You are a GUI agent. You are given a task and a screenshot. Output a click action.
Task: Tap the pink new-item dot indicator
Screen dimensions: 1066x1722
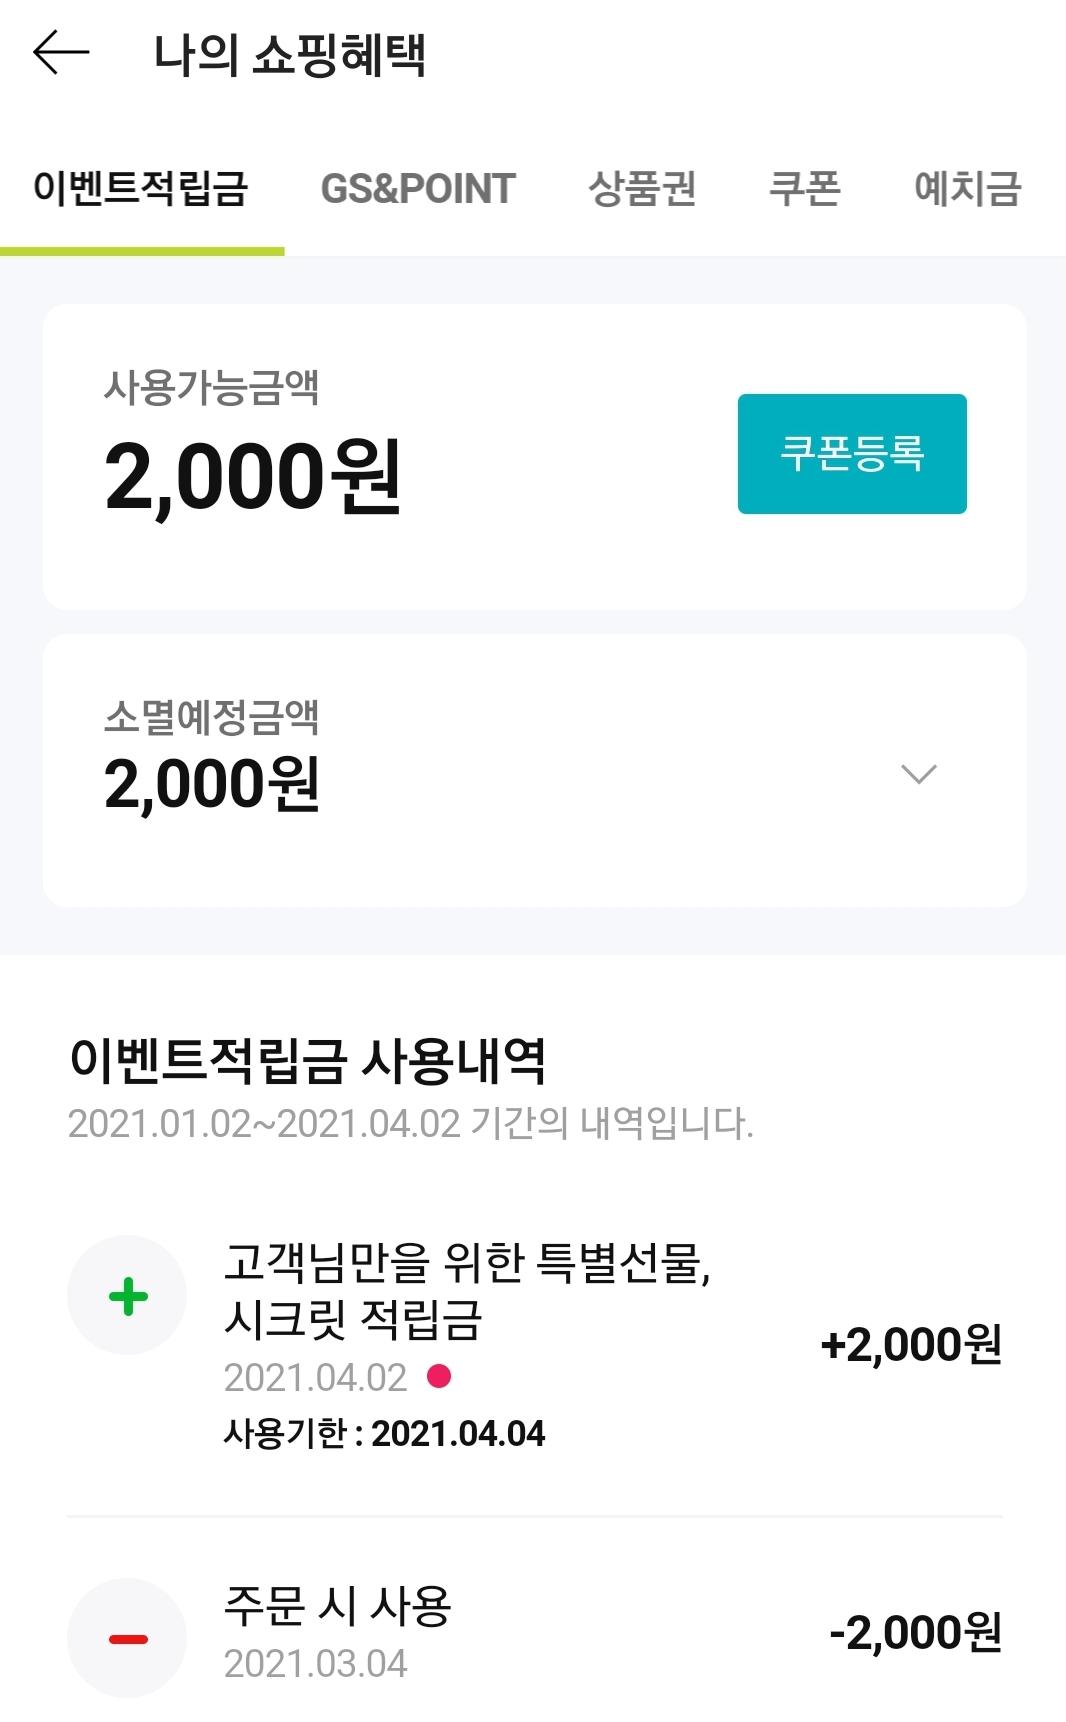click(x=438, y=1377)
